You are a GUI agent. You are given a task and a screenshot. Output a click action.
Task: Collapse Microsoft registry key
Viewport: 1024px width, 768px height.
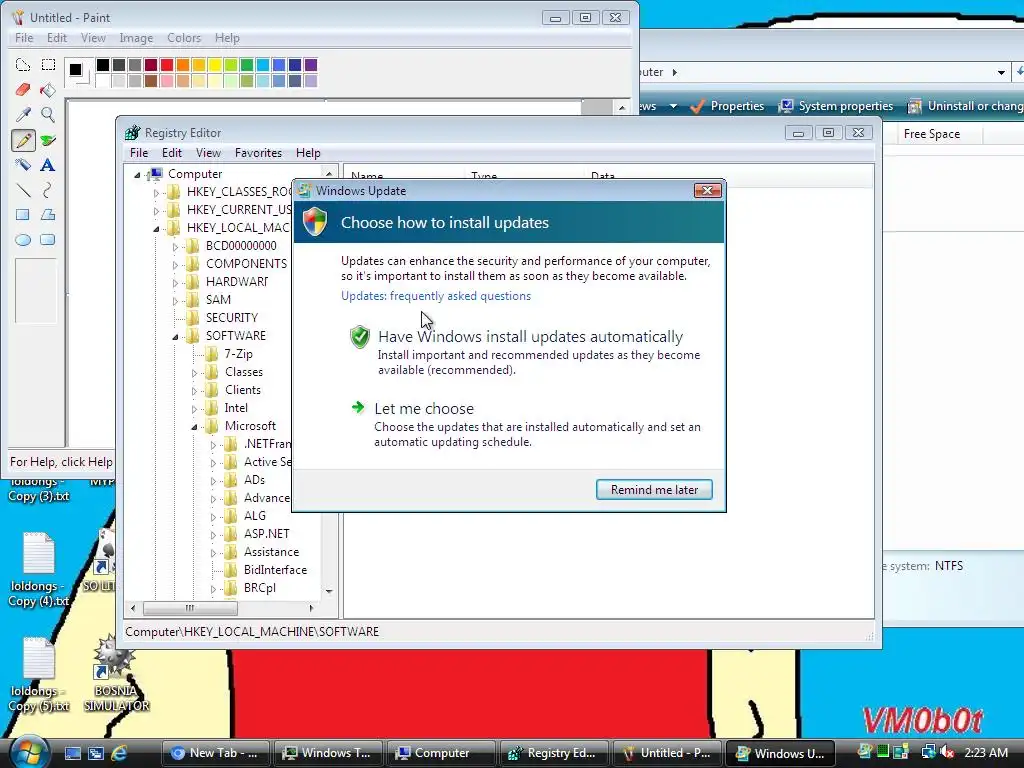point(194,427)
